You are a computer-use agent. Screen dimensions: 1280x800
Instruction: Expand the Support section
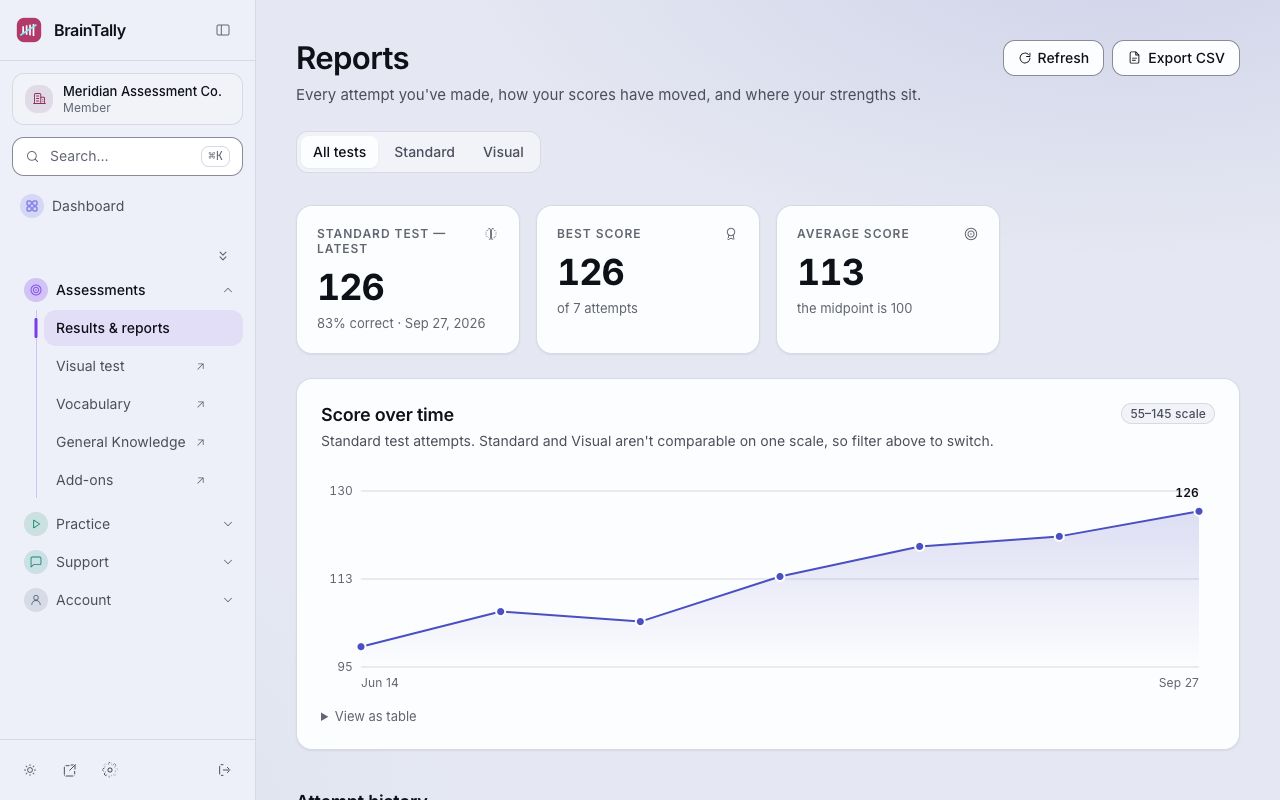point(228,562)
